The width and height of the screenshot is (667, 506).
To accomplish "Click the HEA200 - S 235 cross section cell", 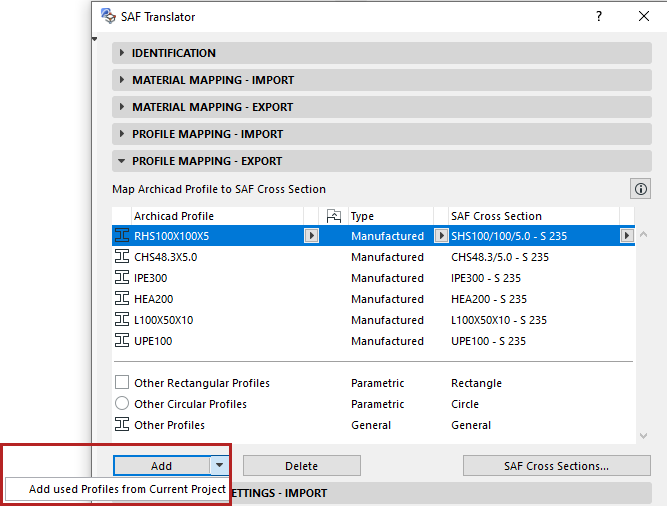I will (489, 299).
